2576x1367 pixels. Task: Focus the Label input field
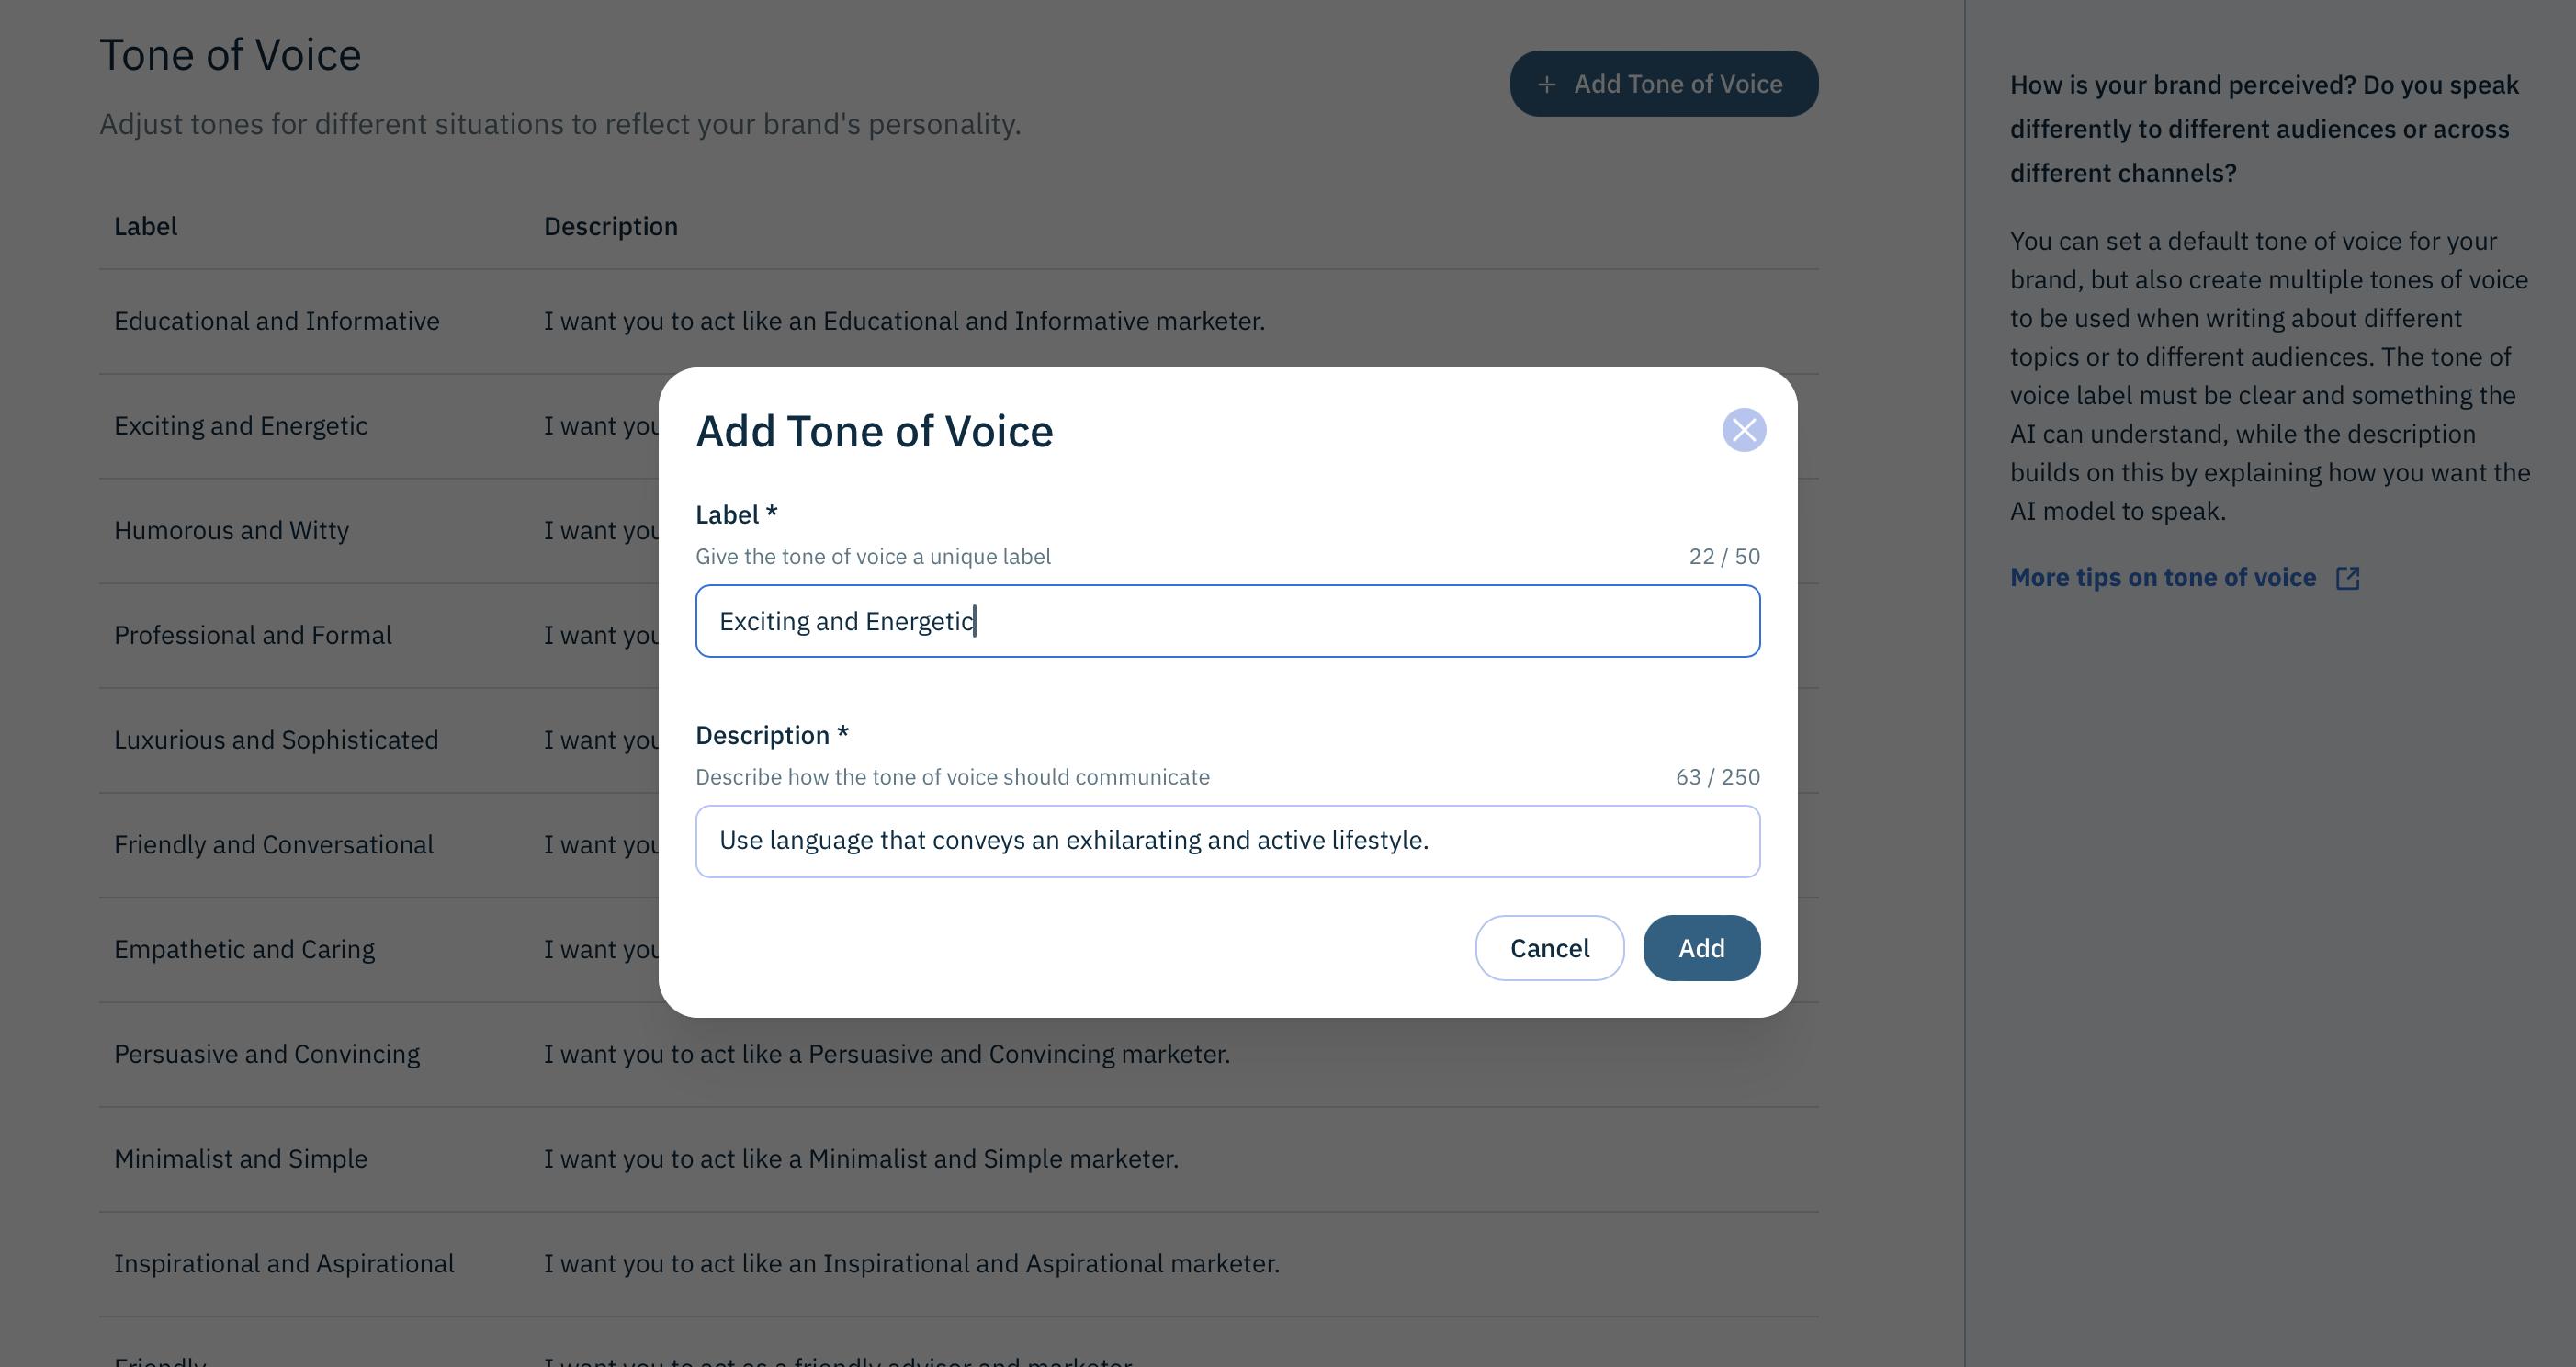click(x=1227, y=621)
